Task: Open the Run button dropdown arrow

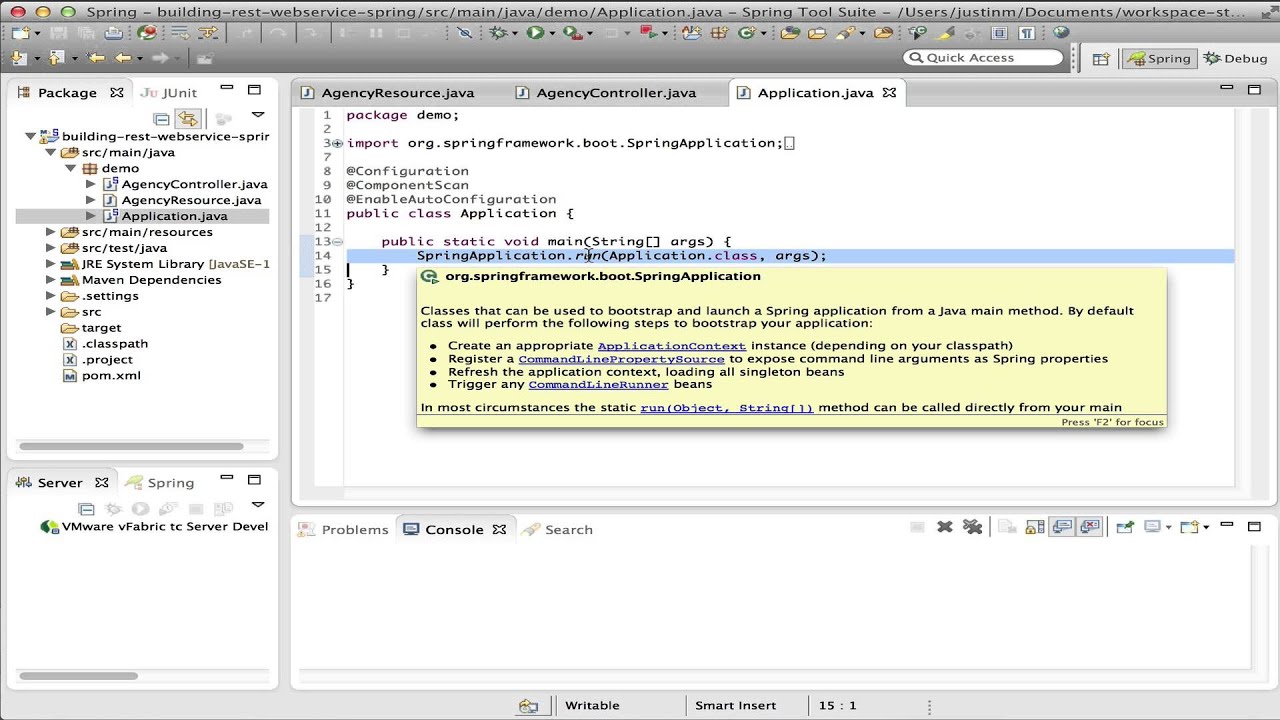Action: coord(552,34)
